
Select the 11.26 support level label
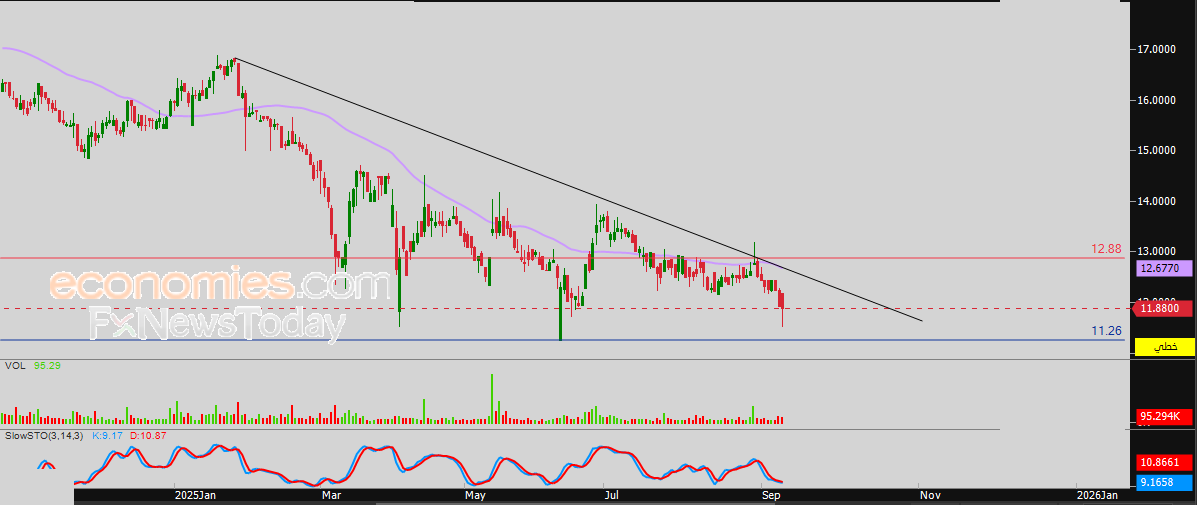click(x=1106, y=330)
